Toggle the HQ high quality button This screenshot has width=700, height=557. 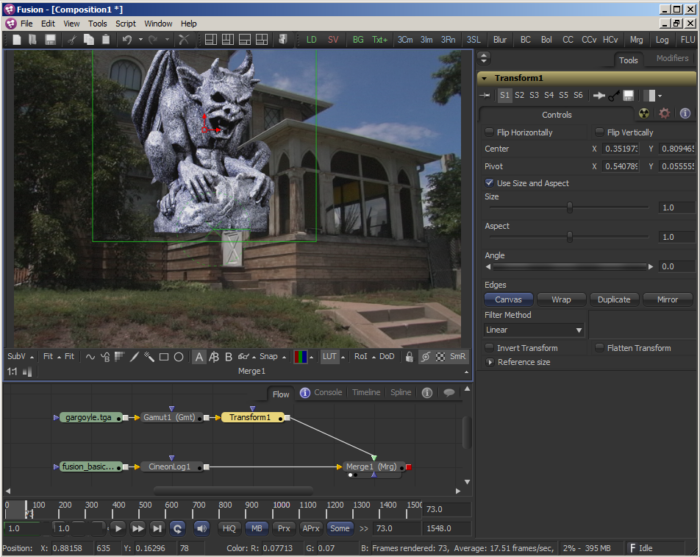click(x=229, y=528)
